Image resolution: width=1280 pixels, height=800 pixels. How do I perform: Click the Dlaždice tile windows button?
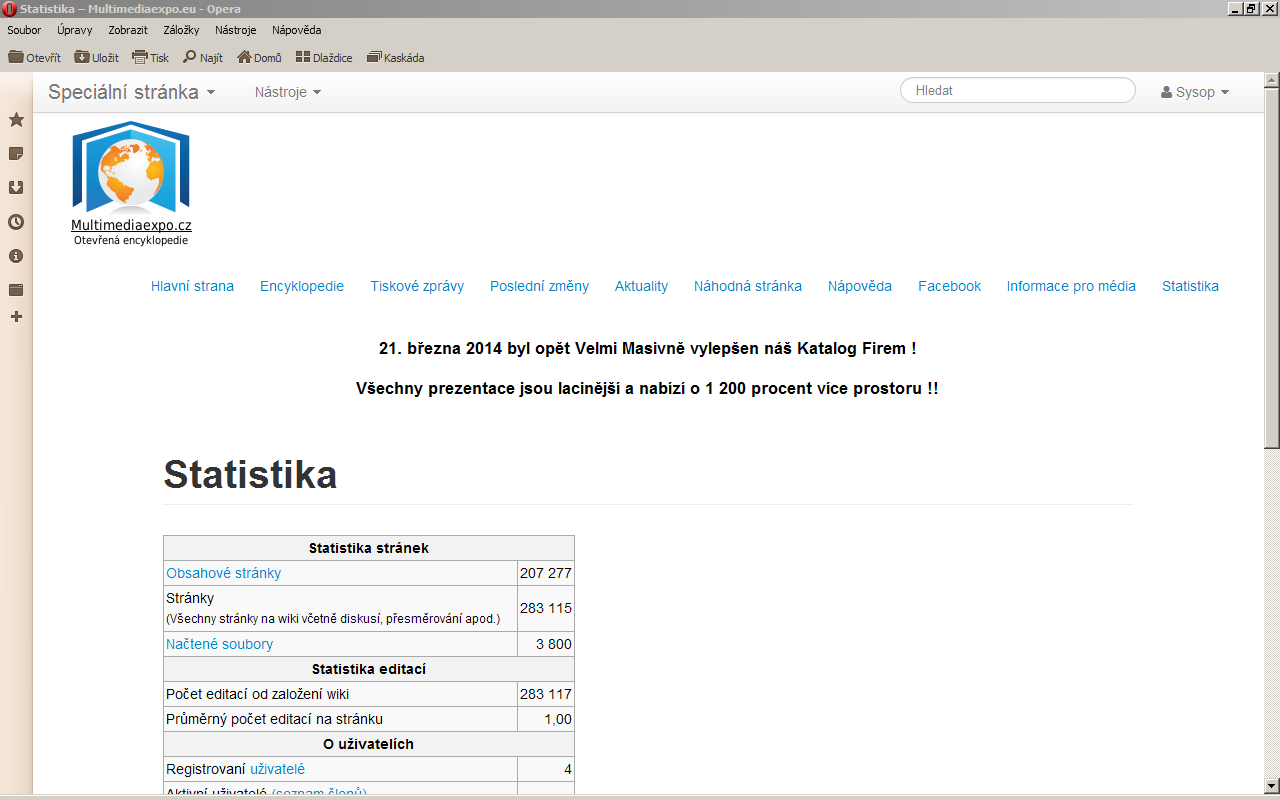[324, 58]
